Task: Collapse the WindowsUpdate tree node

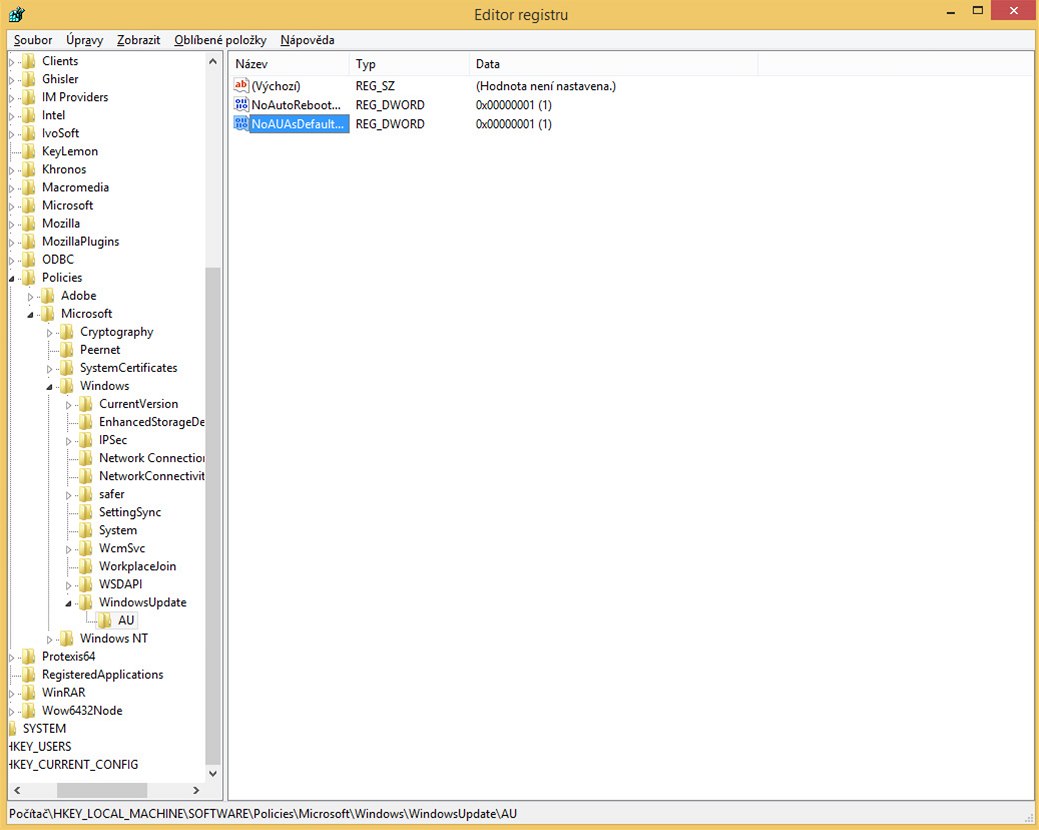Action: pyautogui.click(x=69, y=603)
